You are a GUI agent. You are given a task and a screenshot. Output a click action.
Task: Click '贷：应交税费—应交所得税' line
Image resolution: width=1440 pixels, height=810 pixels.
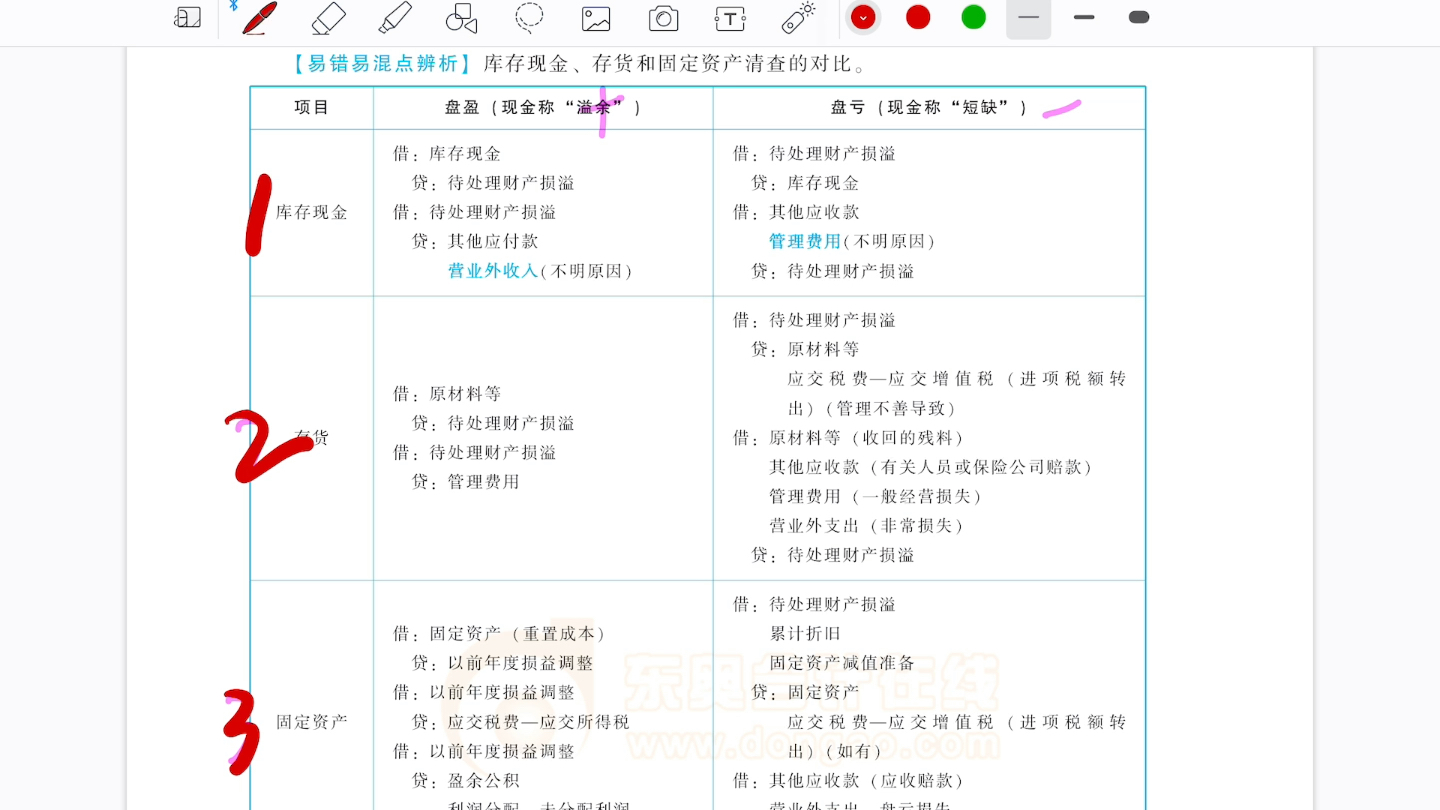pyautogui.click(x=520, y=721)
